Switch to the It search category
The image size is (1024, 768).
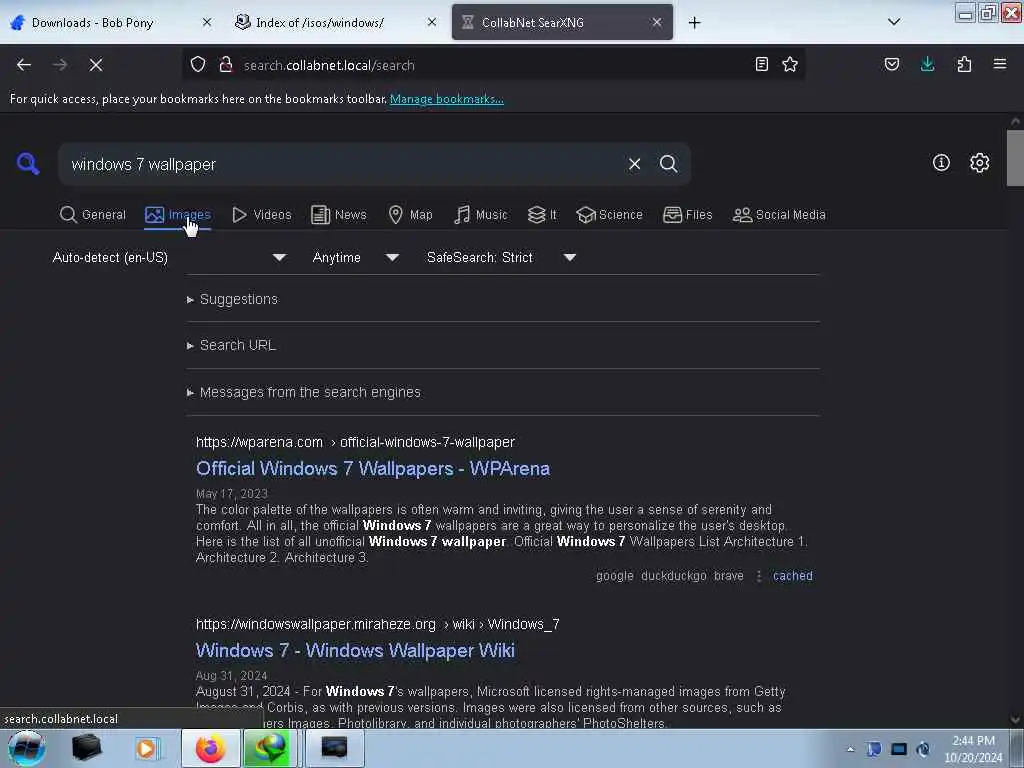tap(542, 215)
